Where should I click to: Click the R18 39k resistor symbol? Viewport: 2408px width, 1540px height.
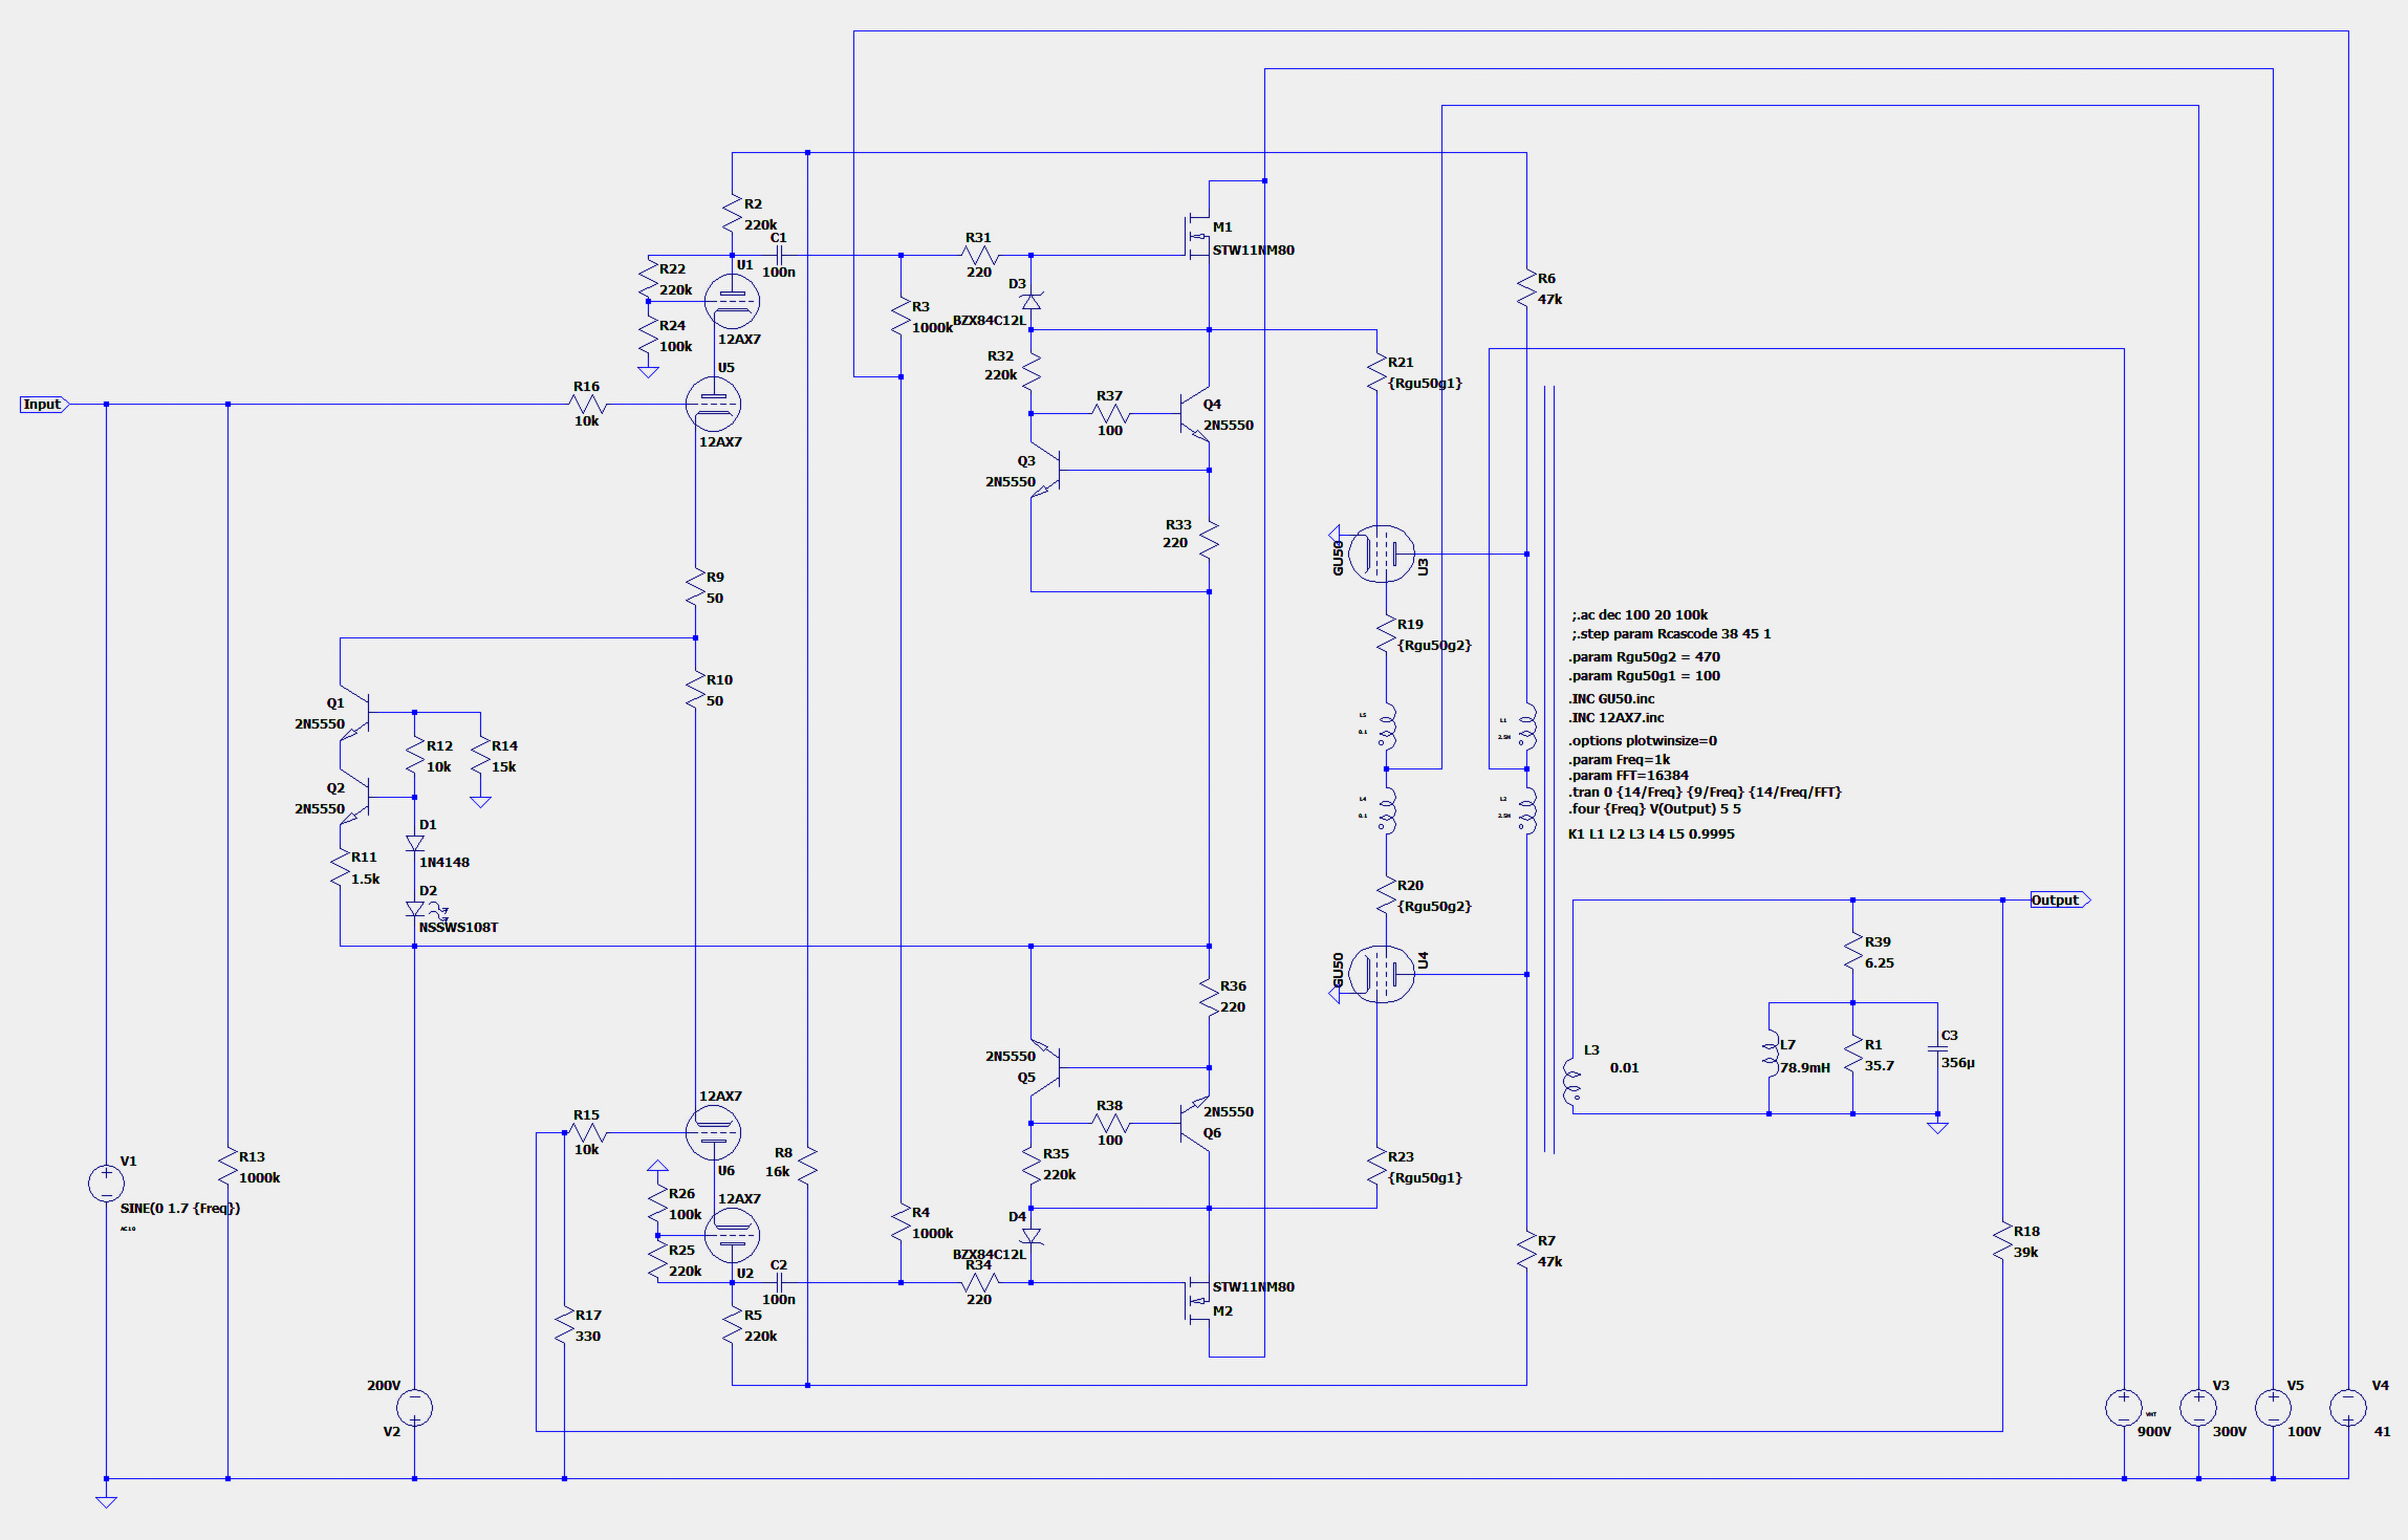click(2002, 1242)
